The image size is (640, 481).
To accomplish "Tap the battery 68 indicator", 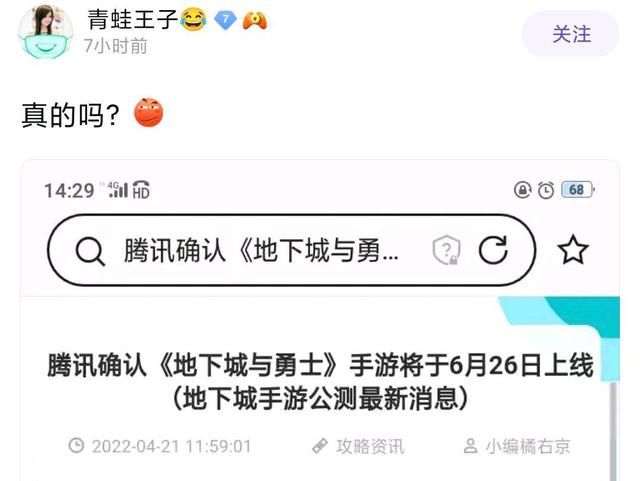I will 578,189.
